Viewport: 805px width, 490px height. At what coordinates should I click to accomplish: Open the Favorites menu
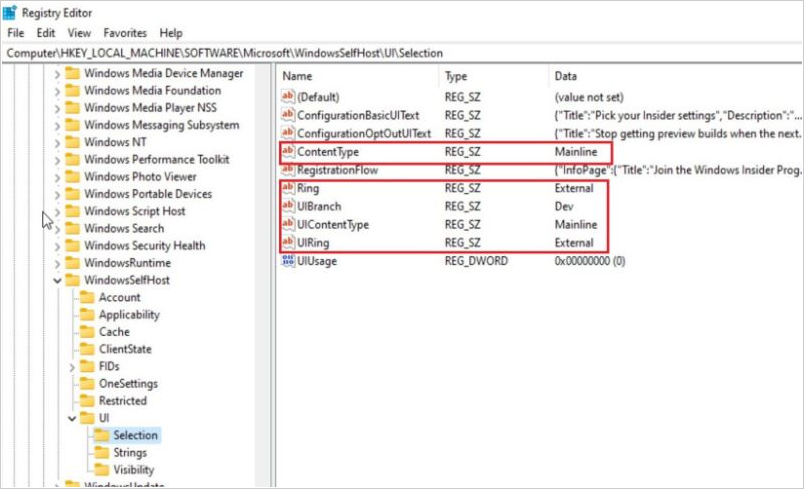[125, 33]
